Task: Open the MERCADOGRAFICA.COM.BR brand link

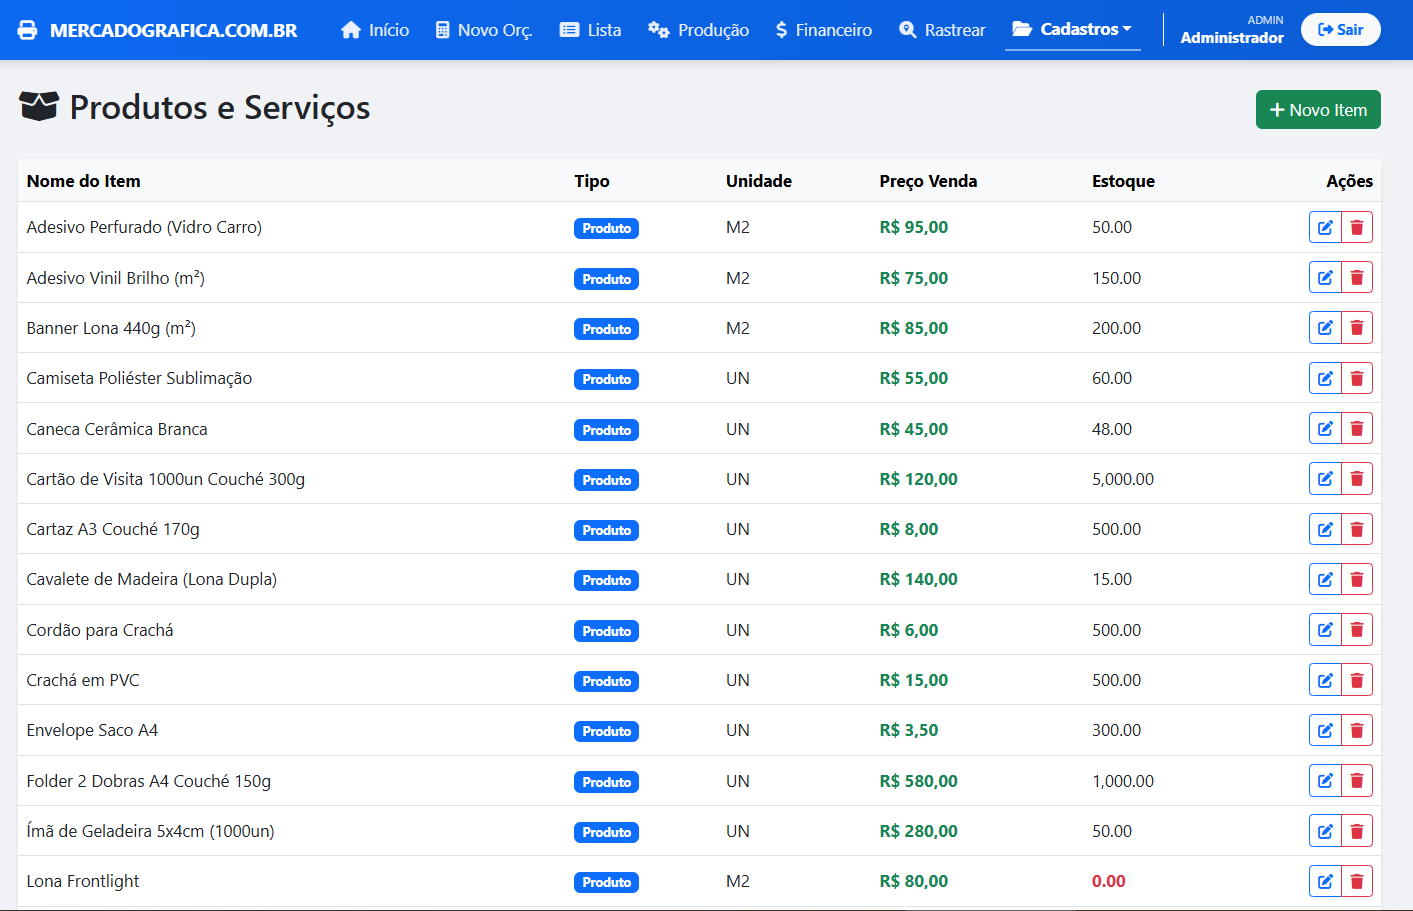Action: [x=173, y=30]
